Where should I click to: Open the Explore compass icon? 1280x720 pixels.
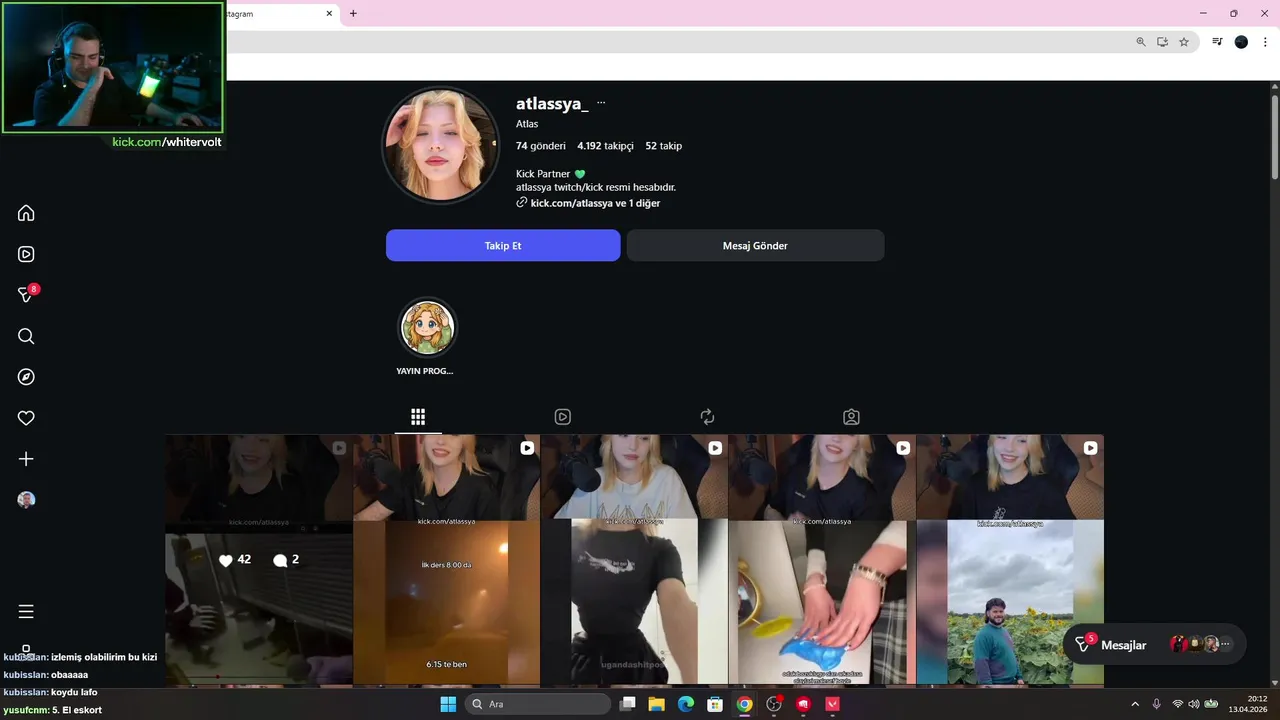26,377
